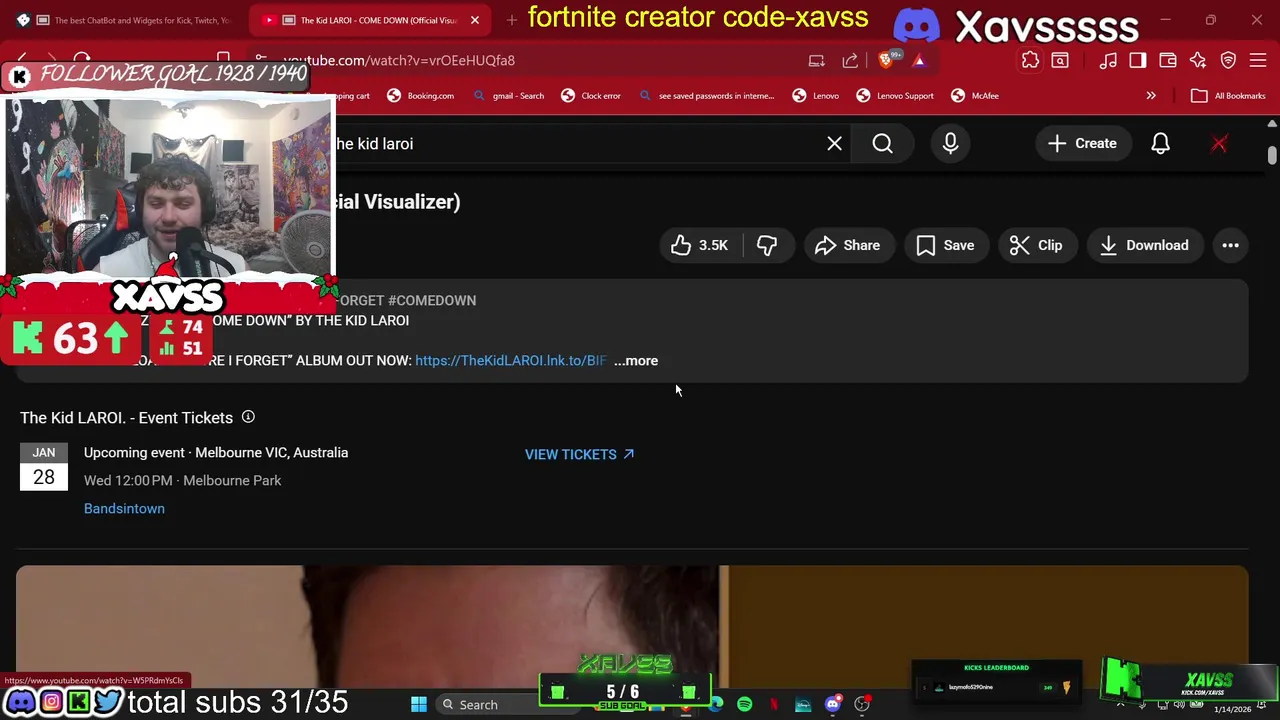Open Booking.com bookmark
Viewport: 1280px width, 720px height.
tap(421, 96)
